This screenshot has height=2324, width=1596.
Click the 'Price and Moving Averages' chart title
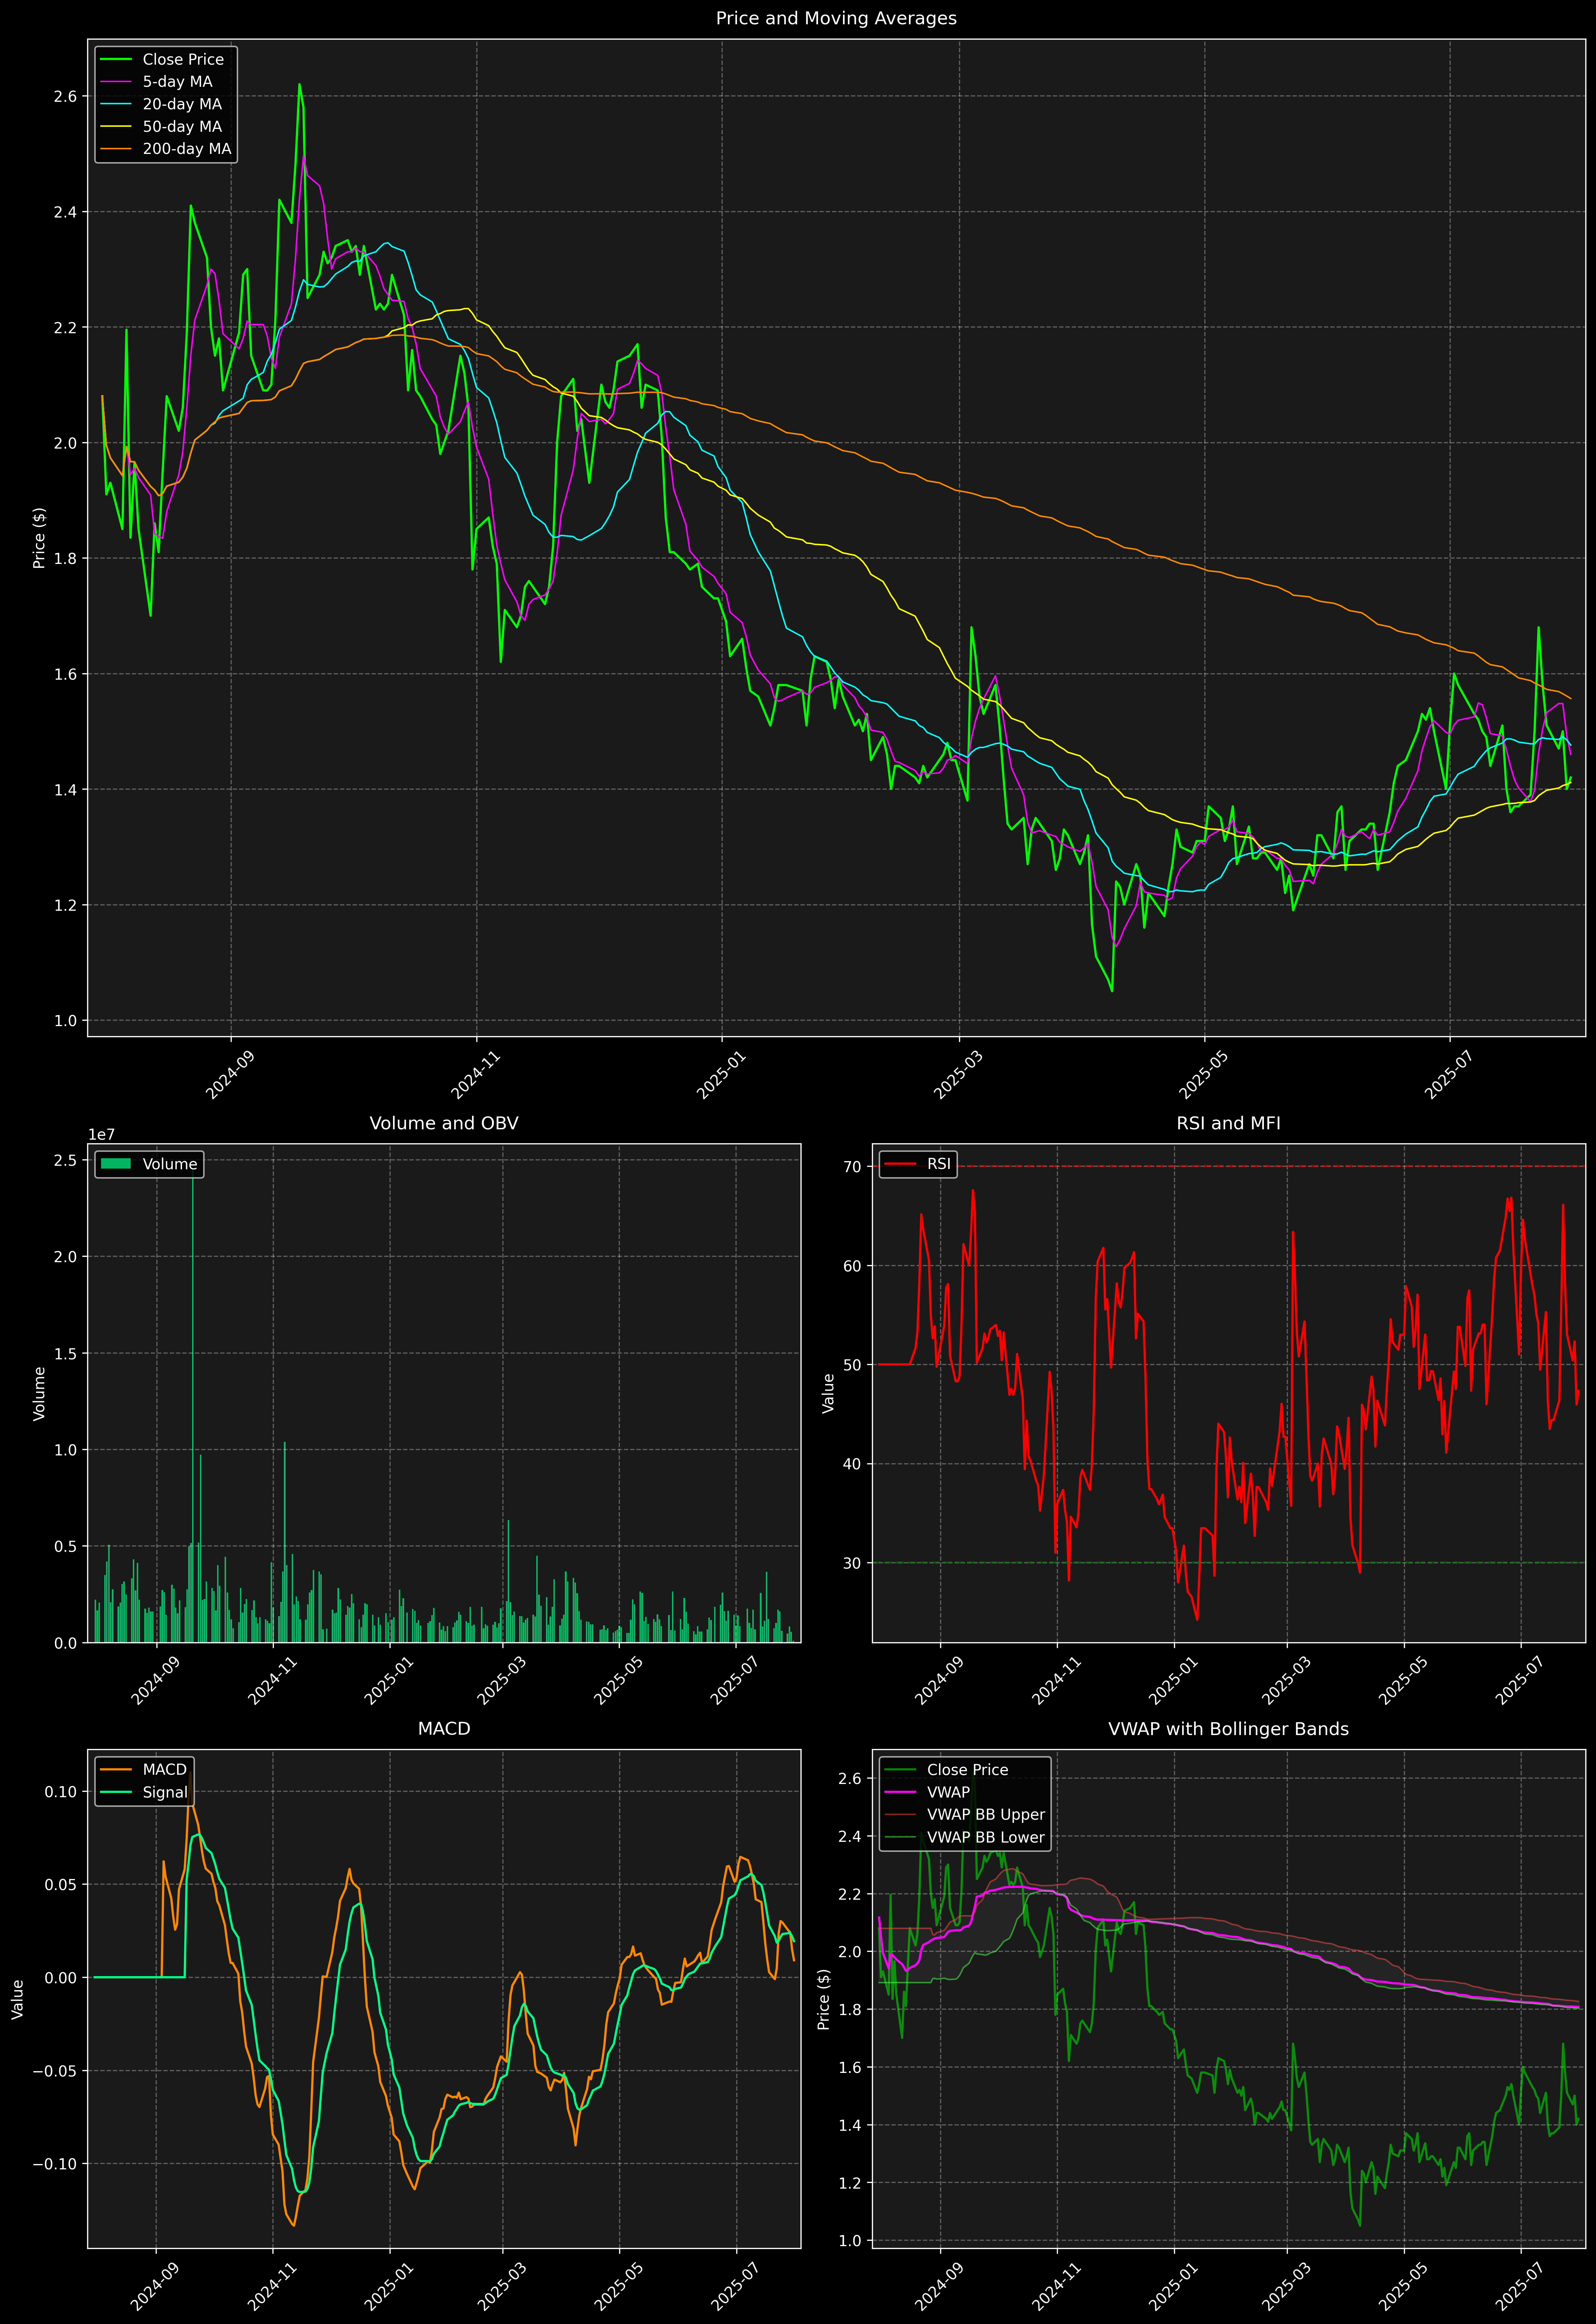click(x=836, y=18)
